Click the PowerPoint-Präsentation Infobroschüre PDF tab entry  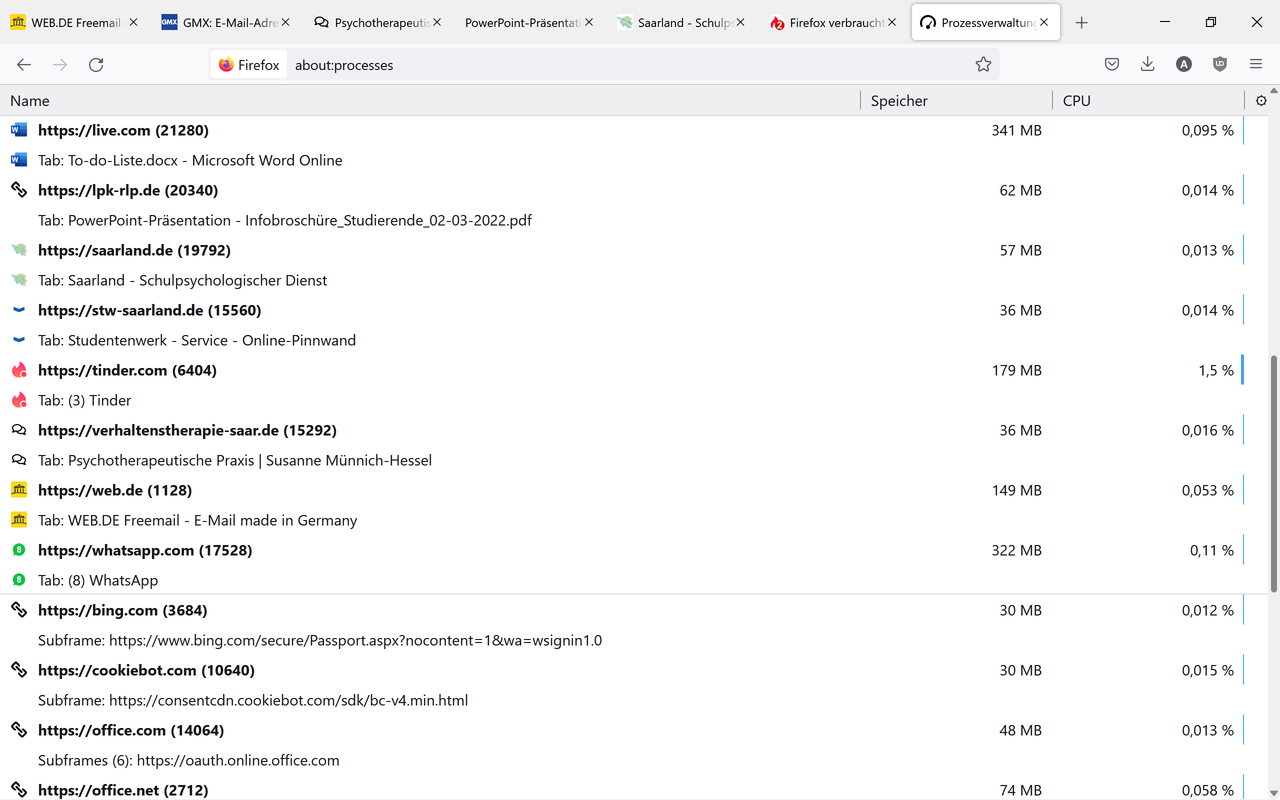[285, 220]
